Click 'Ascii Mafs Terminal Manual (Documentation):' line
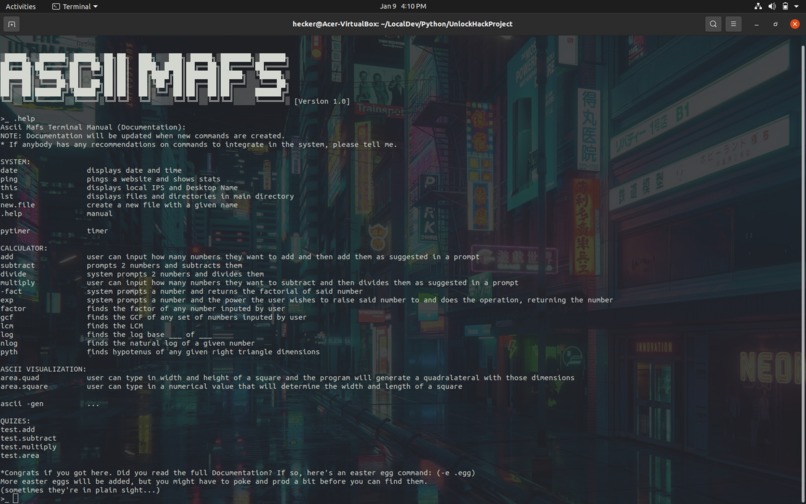This screenshot has width=806, height=504. tap(93, 127)
